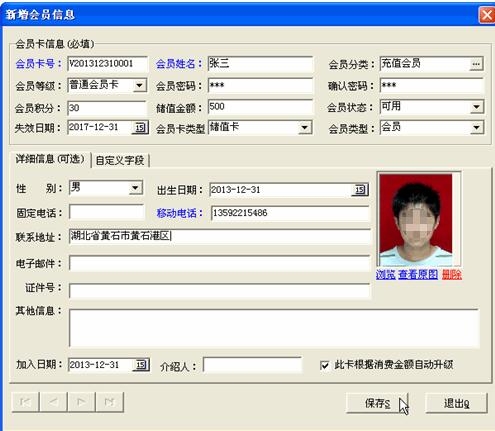This screenshot has width=495, height=431.
Task: Go to next record navigation button
Action: [x=81, y=402]
